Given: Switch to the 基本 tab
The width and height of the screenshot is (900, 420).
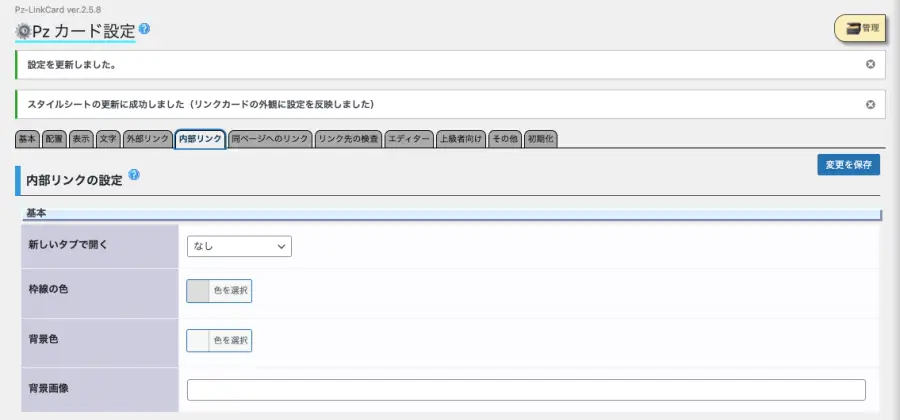Looking at the screenshot, I should tap(27, 139).
